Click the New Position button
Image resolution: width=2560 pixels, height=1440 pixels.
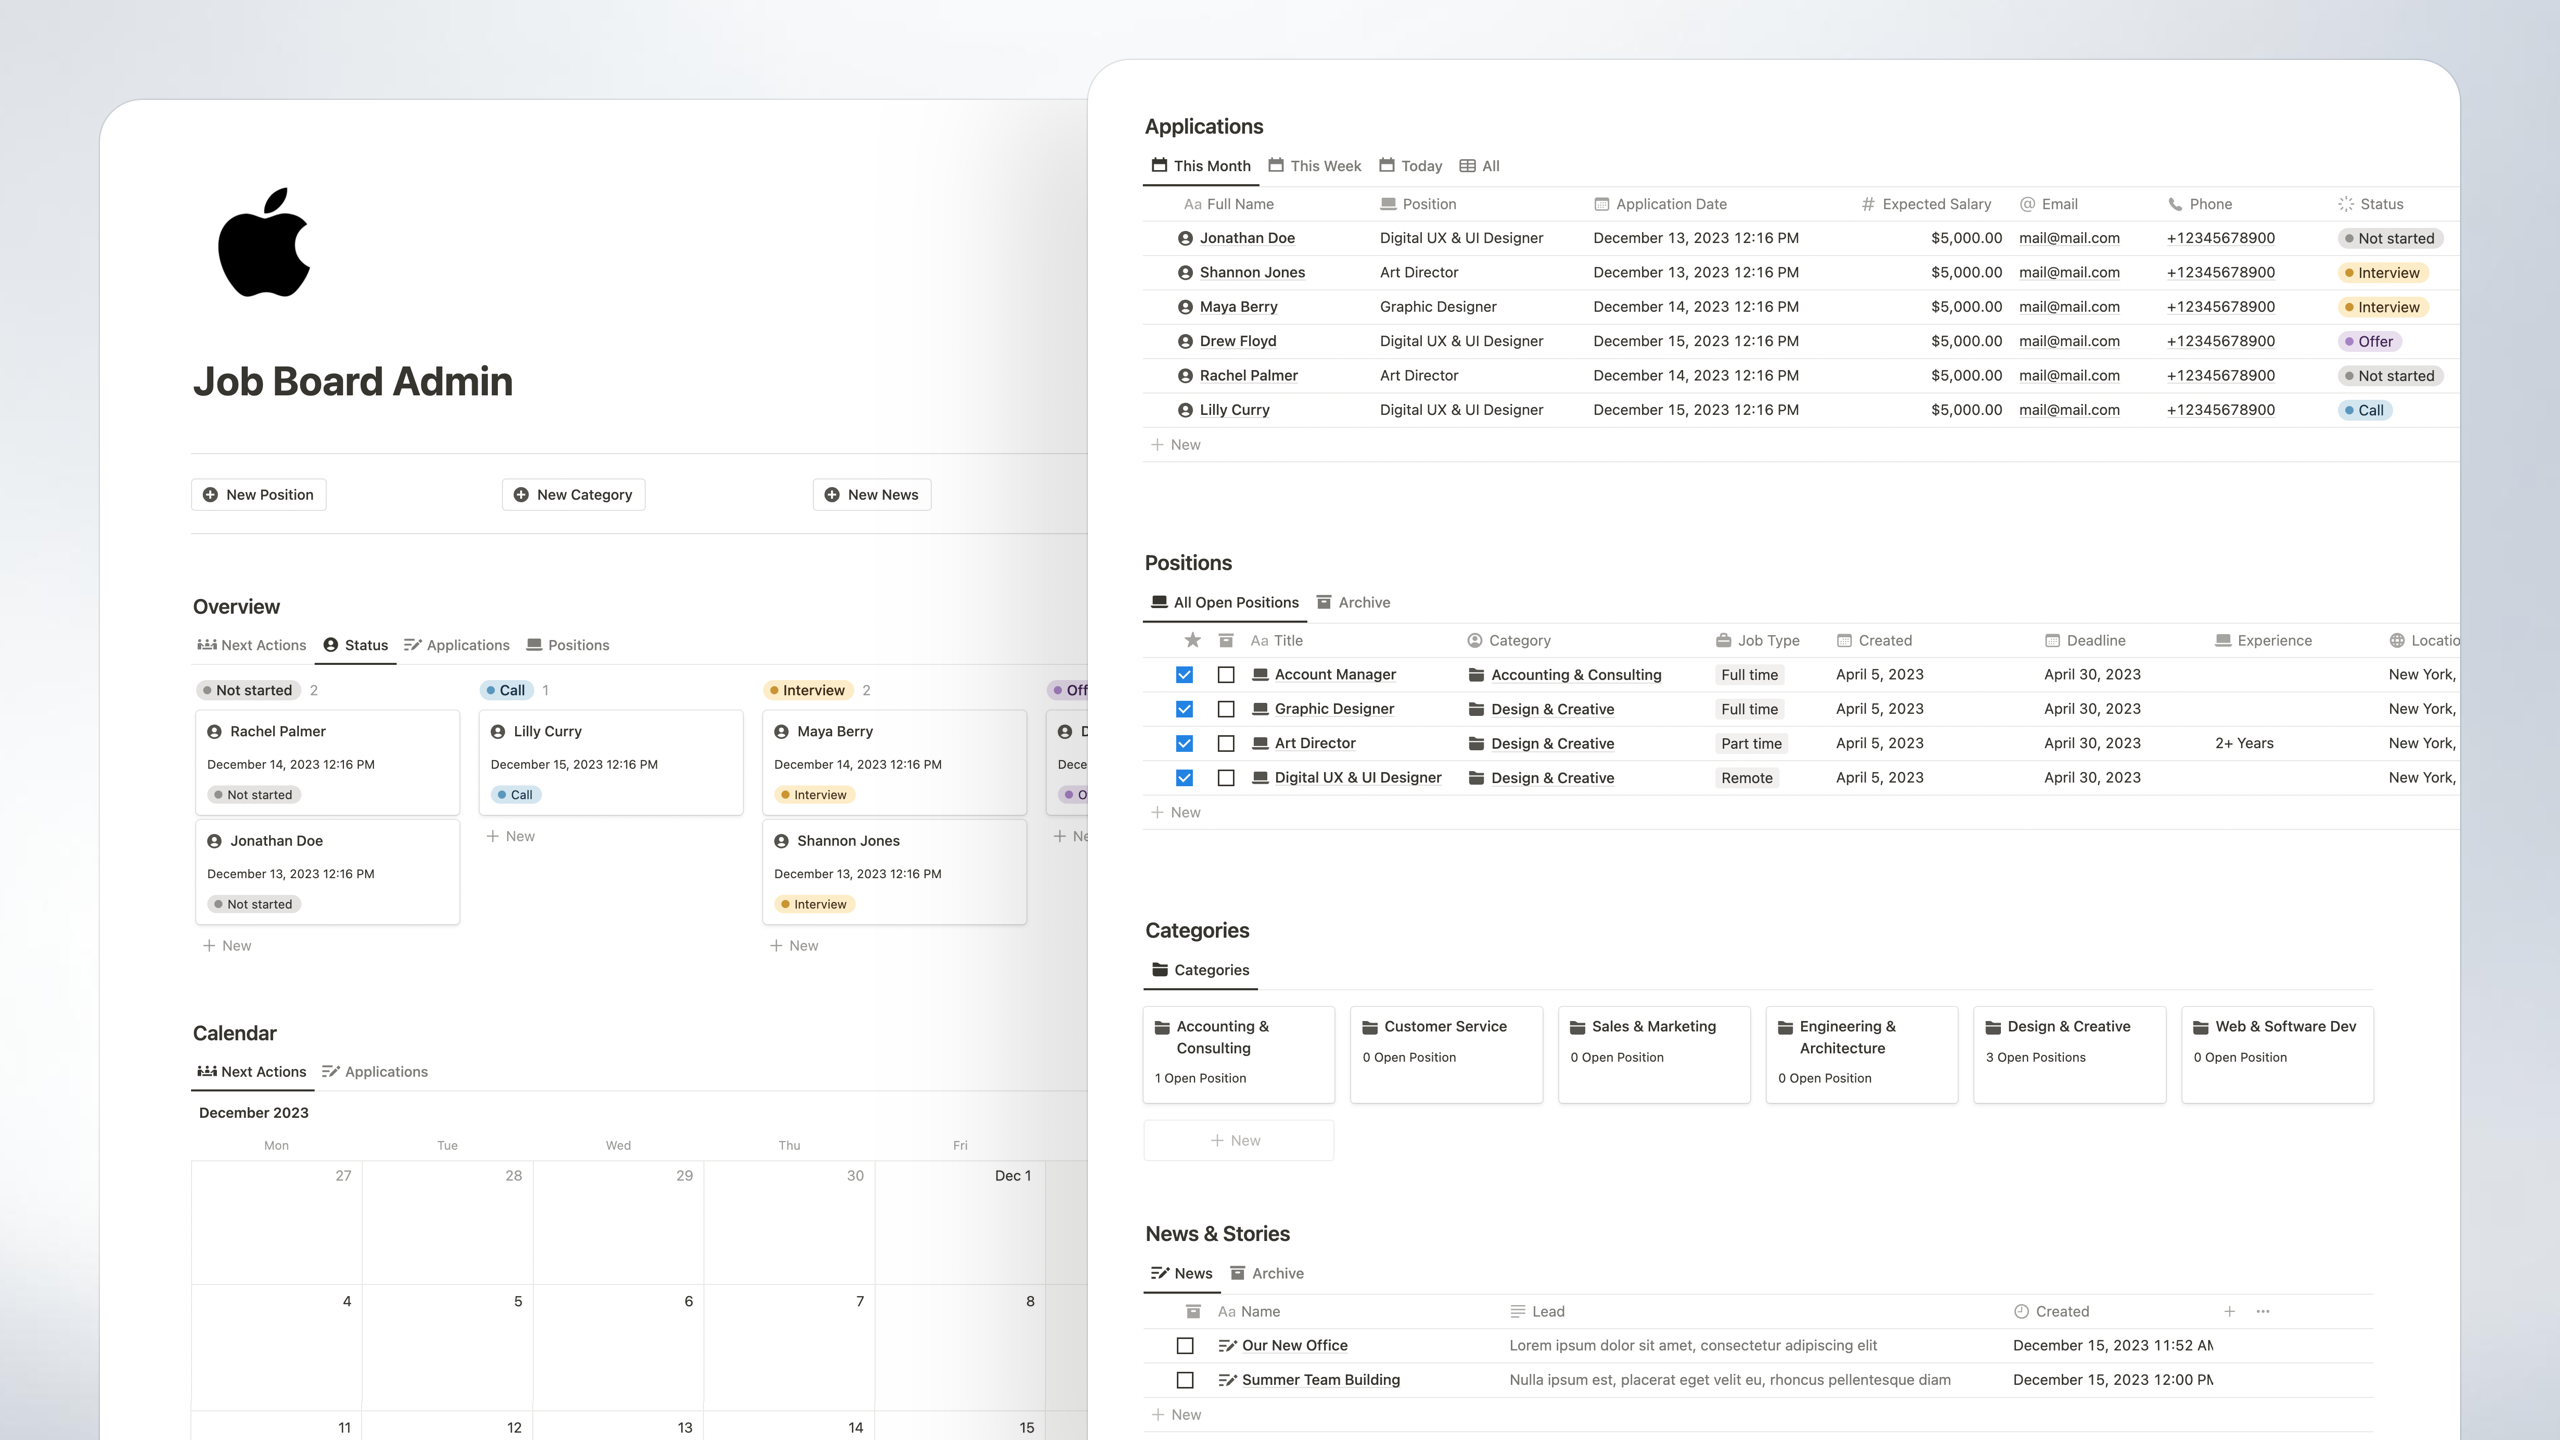(258, 494)
